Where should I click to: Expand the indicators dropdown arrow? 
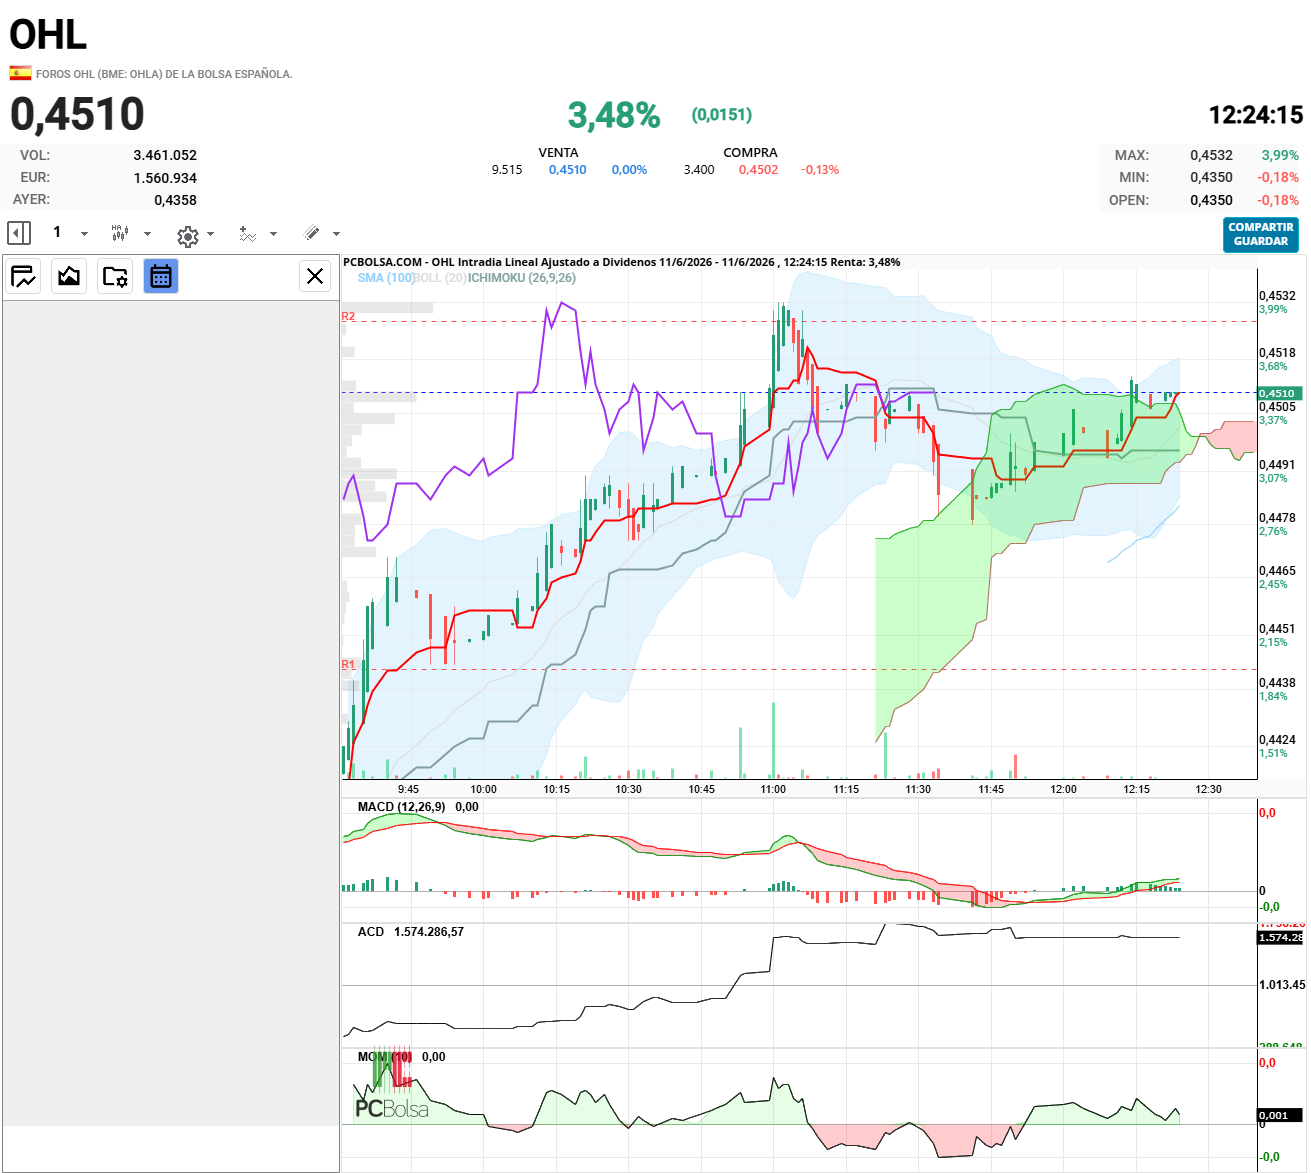[273, 234]
